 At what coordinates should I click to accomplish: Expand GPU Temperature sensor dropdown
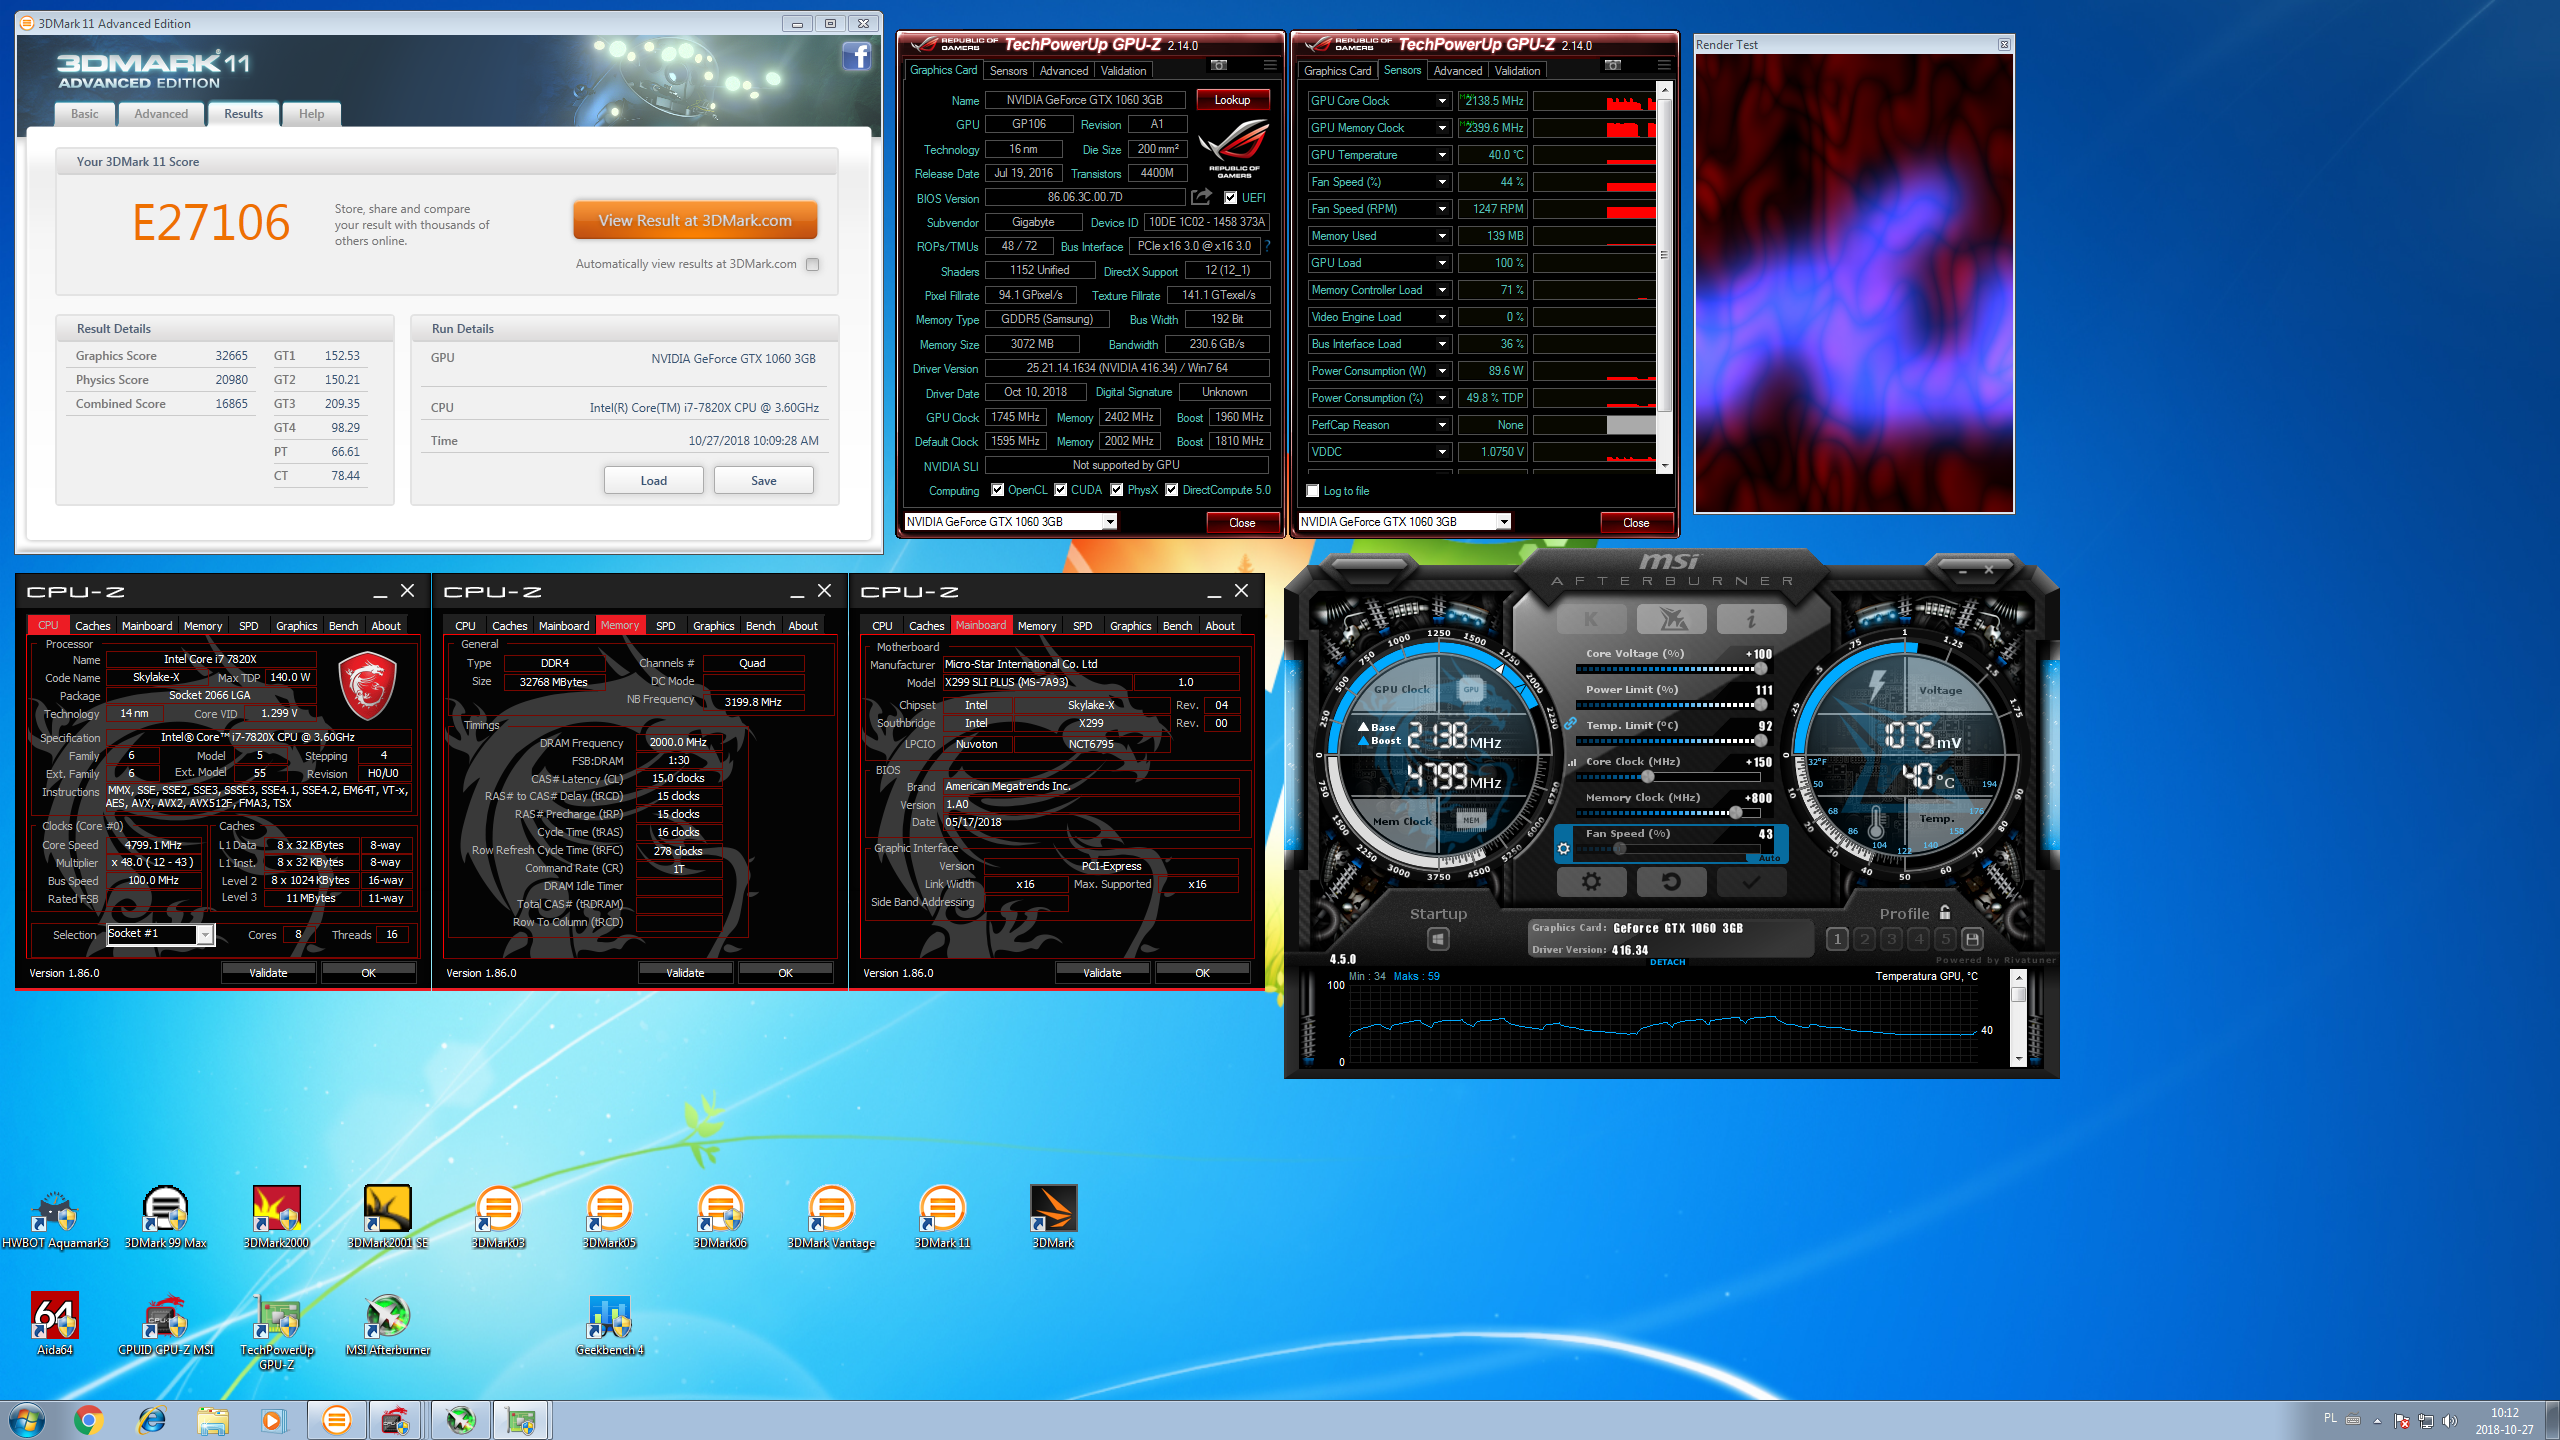click(1442, 155)
